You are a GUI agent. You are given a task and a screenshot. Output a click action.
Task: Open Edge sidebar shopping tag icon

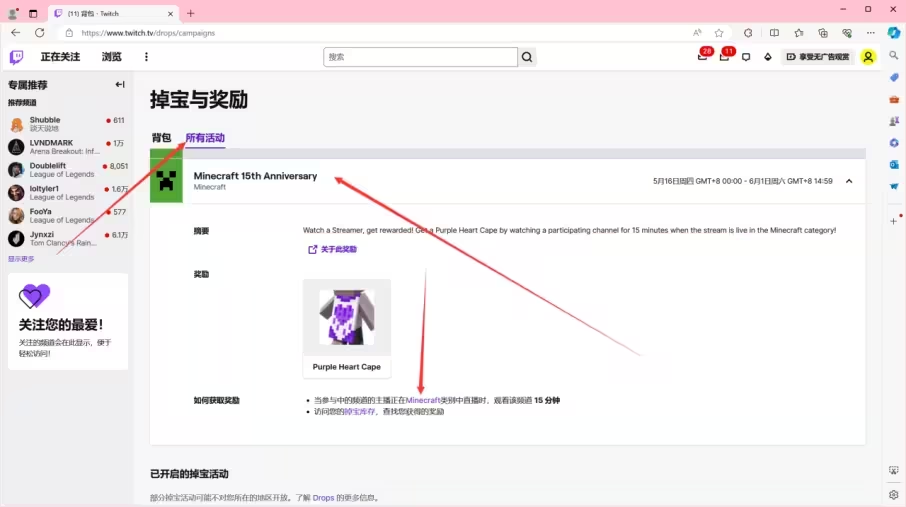coord(894,77)
